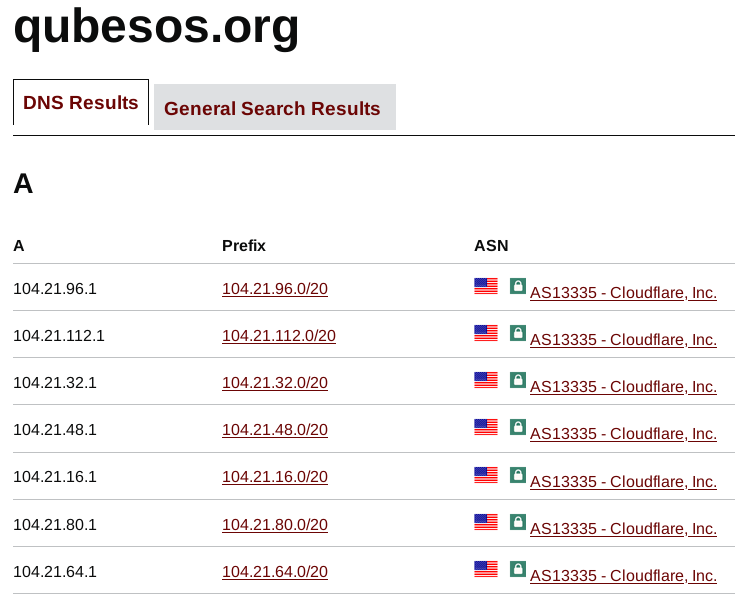Screen dimensions: 735x597
Task: Open prefix link 104.21.96.0/20
Action: click(275, 289)
